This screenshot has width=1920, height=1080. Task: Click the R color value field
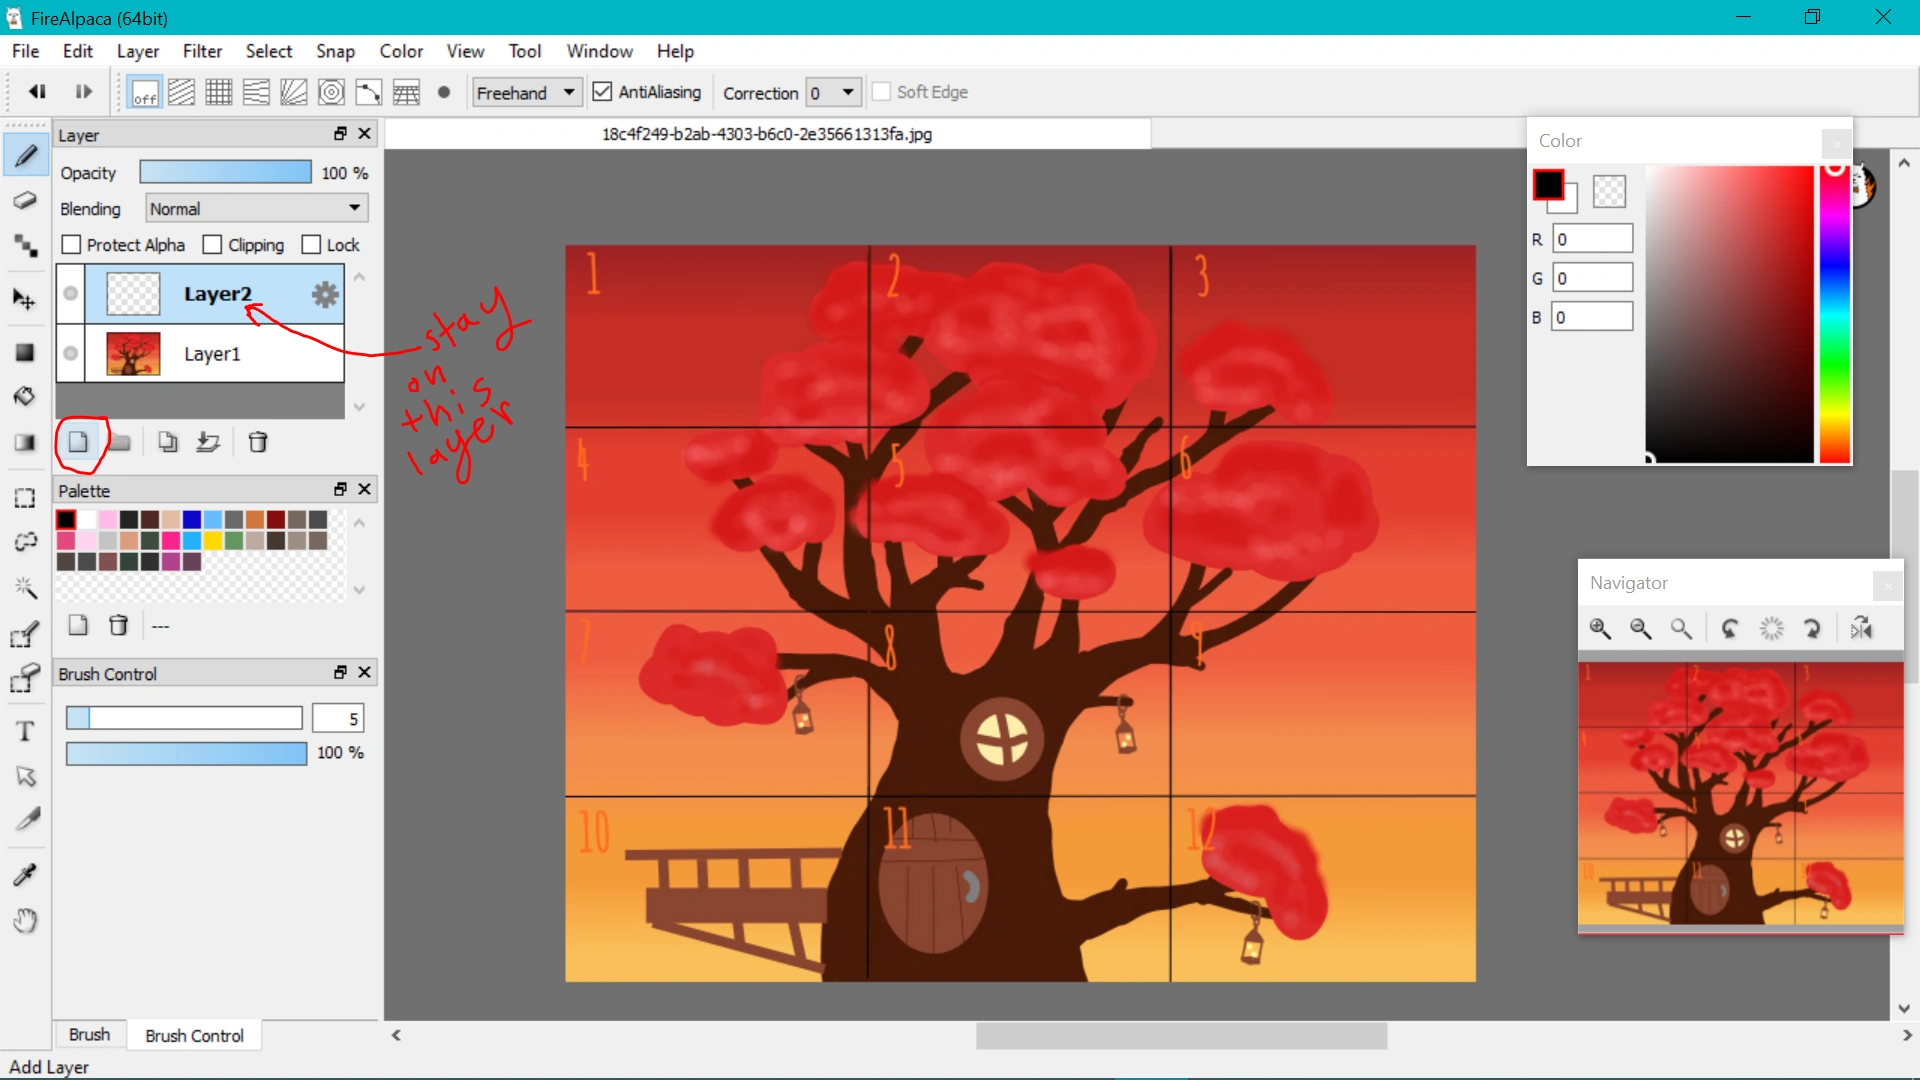click(1592, 239)
